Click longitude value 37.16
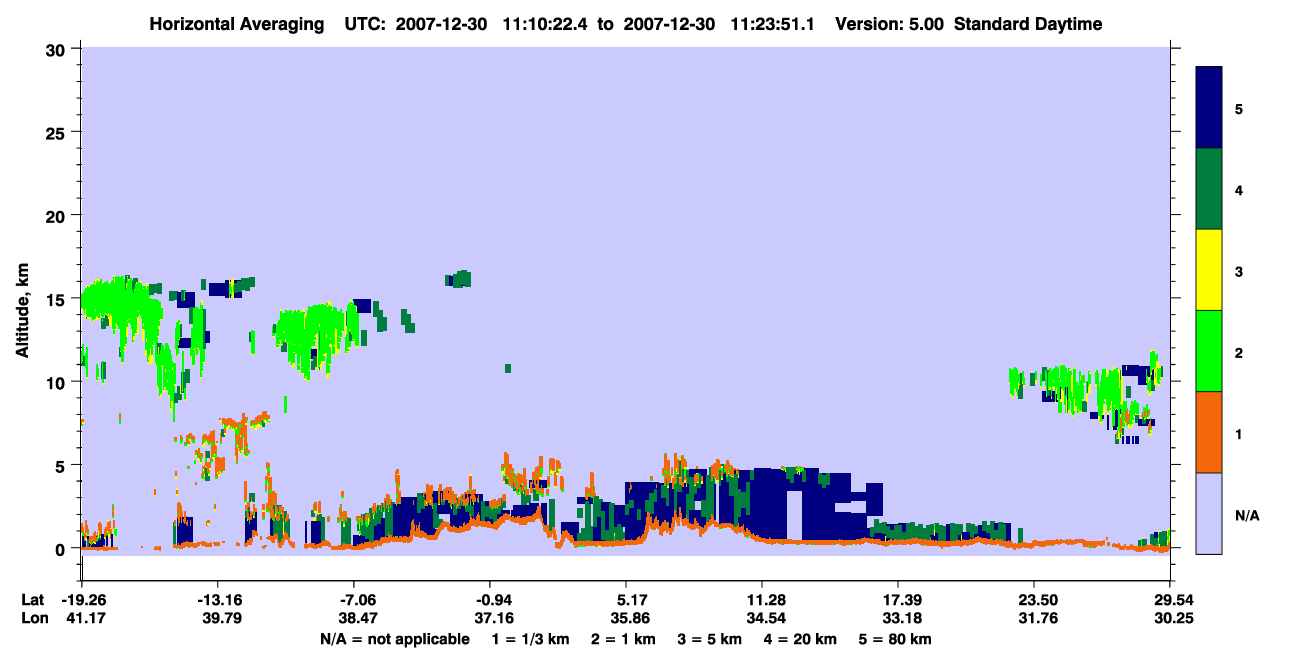The image size is (1300, 667). coord(492,618)
